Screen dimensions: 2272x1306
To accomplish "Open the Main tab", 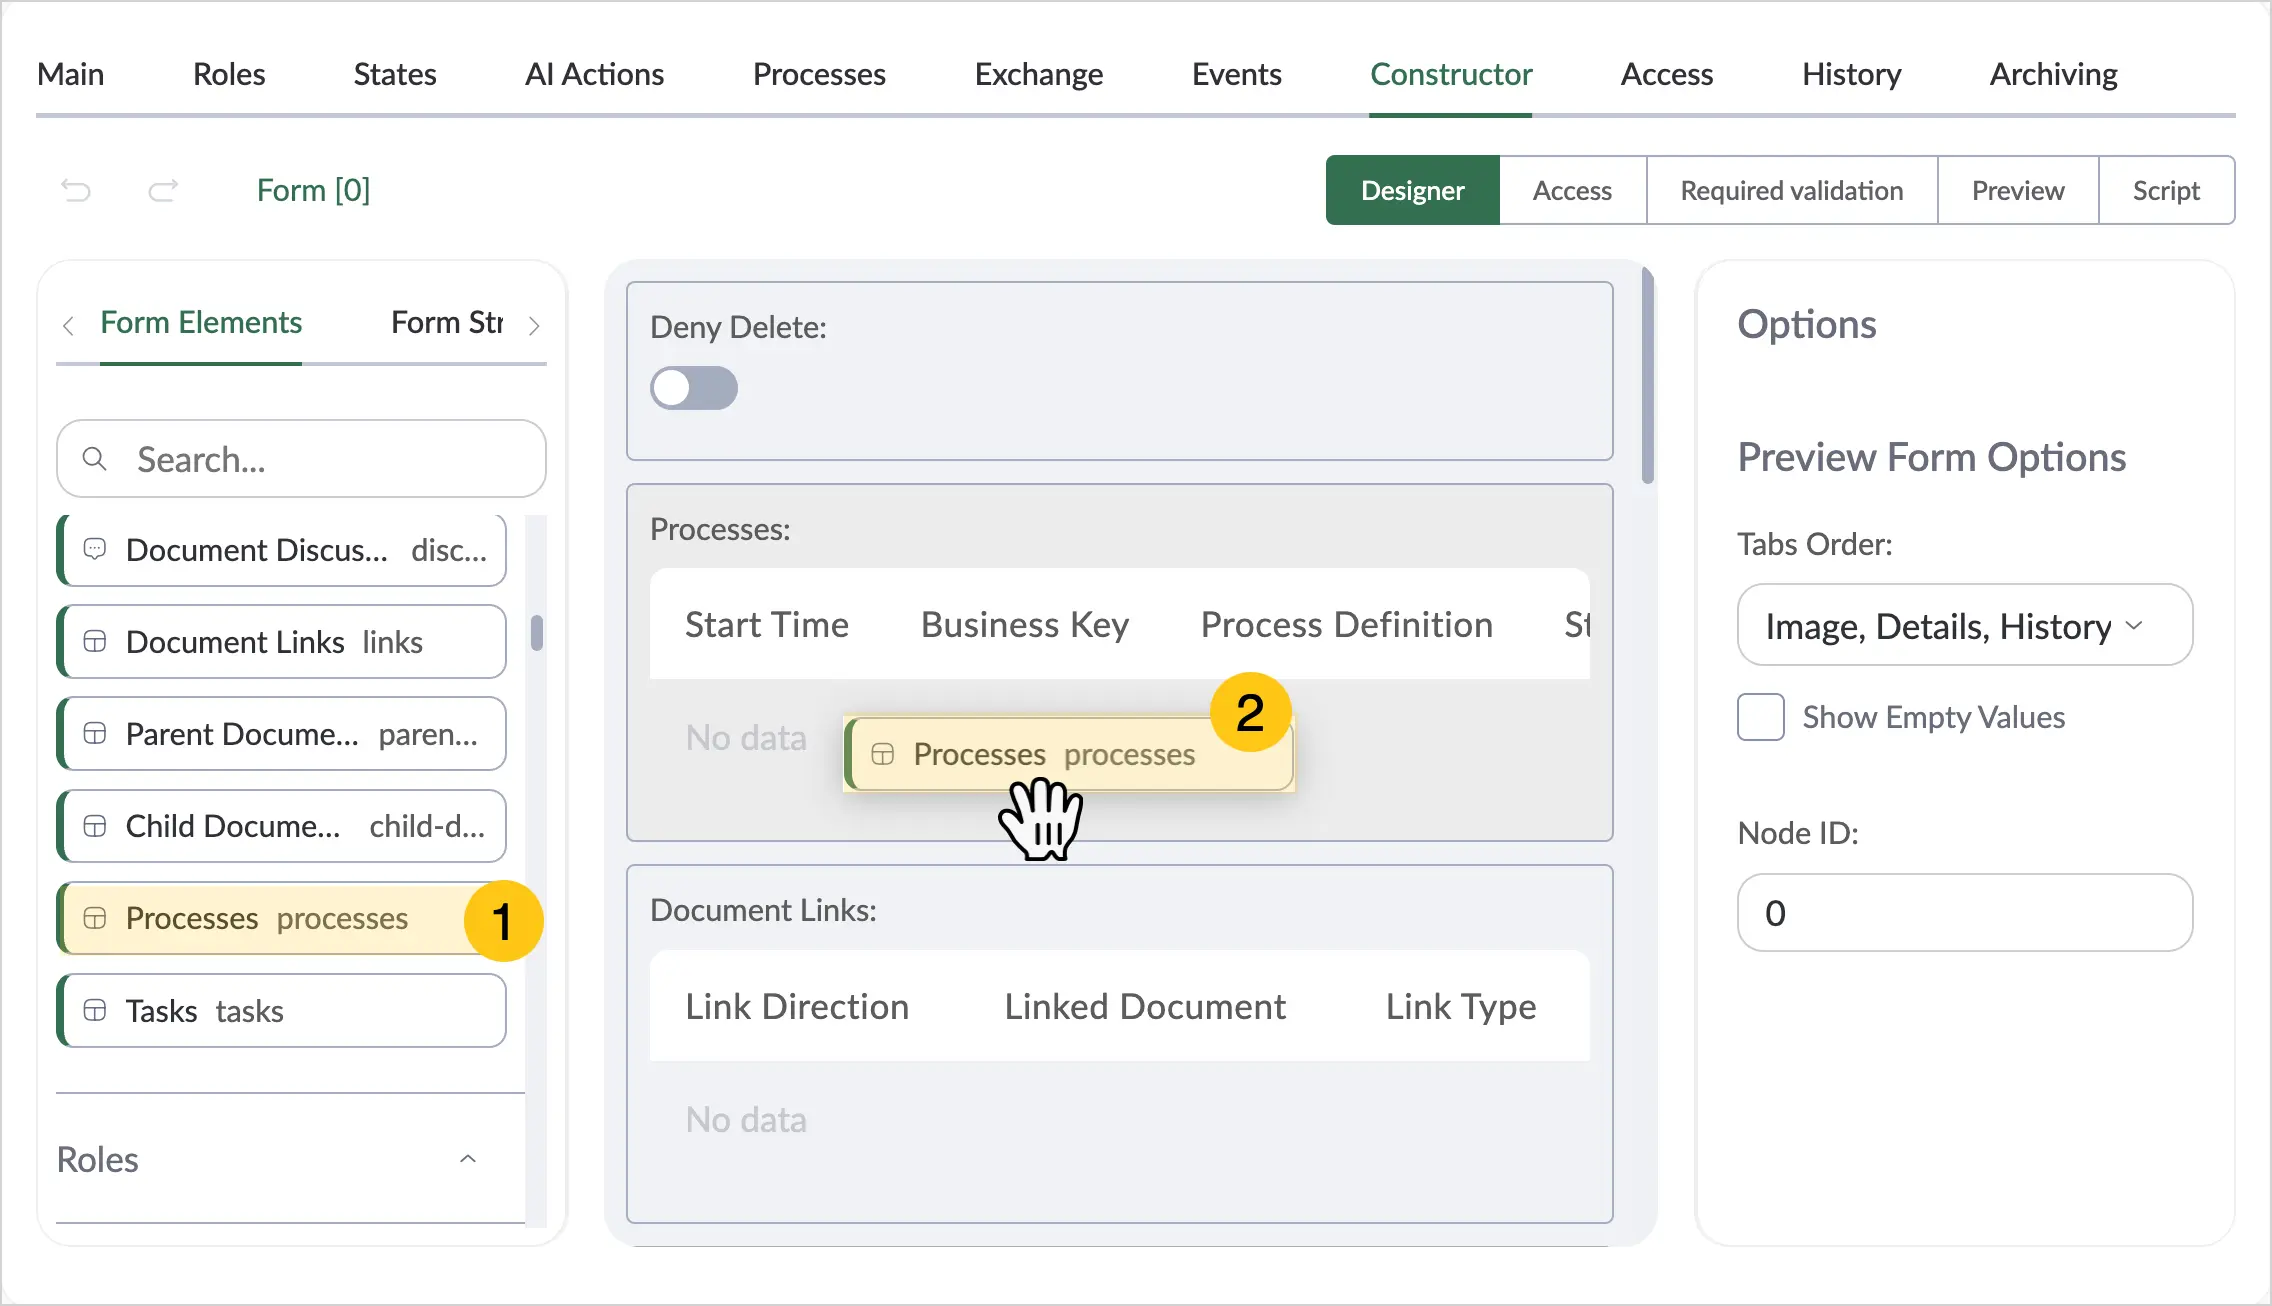I will click(71, 74).
